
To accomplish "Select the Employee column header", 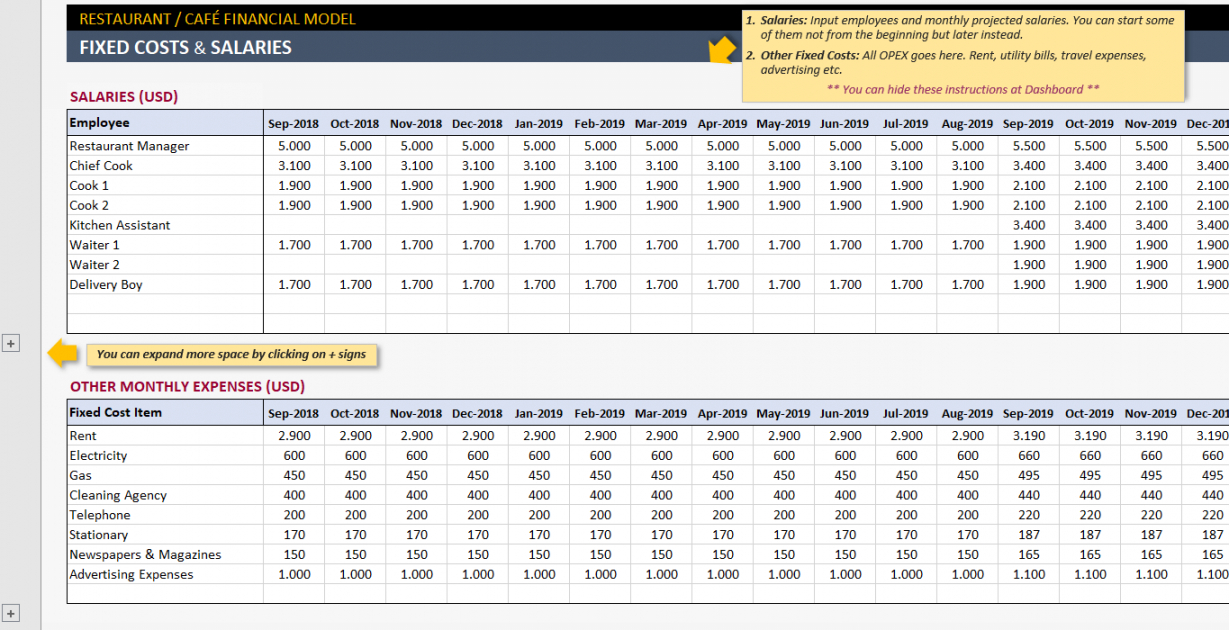I will [x=165, y=123].
